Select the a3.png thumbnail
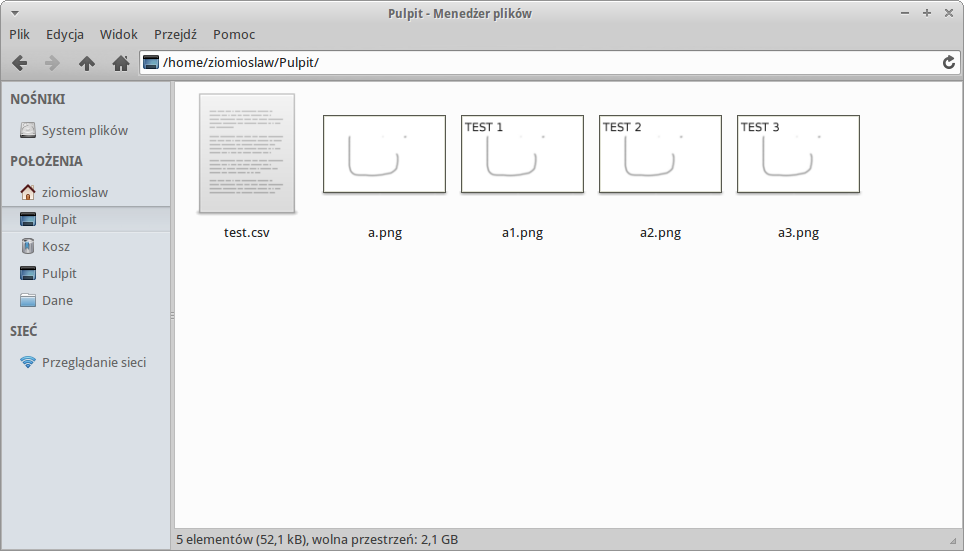964x551 pixels. (798, 154)
